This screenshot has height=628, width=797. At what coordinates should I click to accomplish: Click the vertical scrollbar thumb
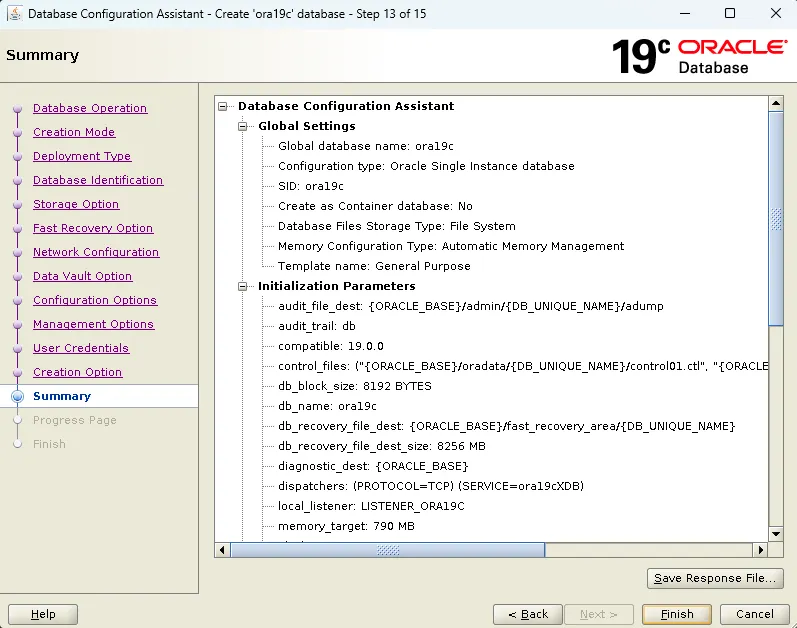click(776, 219)
